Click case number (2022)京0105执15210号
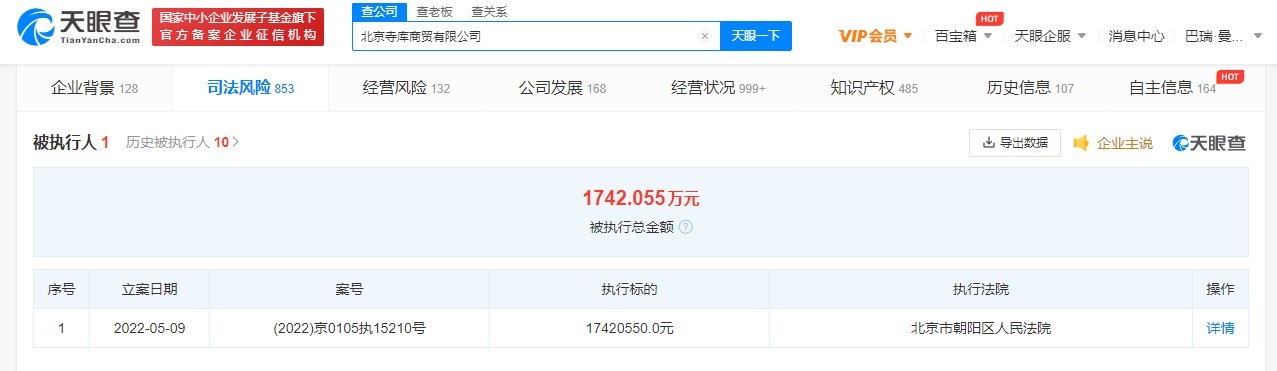Viewport: 1277px width, 371px height. pos(349,328)
